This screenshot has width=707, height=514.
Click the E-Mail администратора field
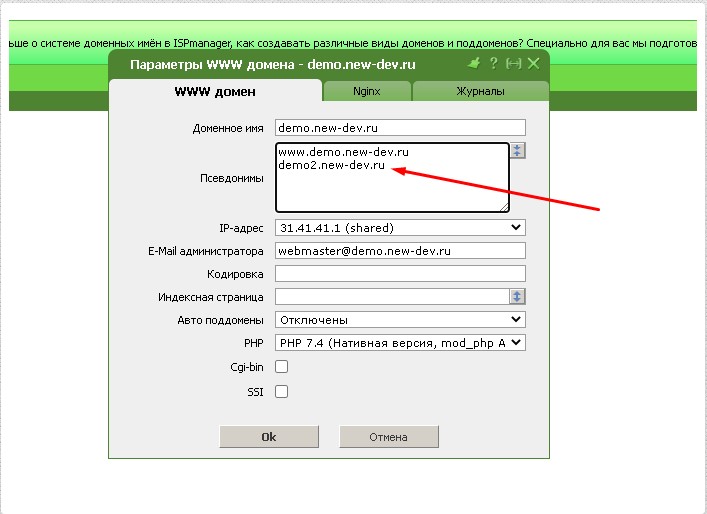pyautogui.click(x=400, y=251)
